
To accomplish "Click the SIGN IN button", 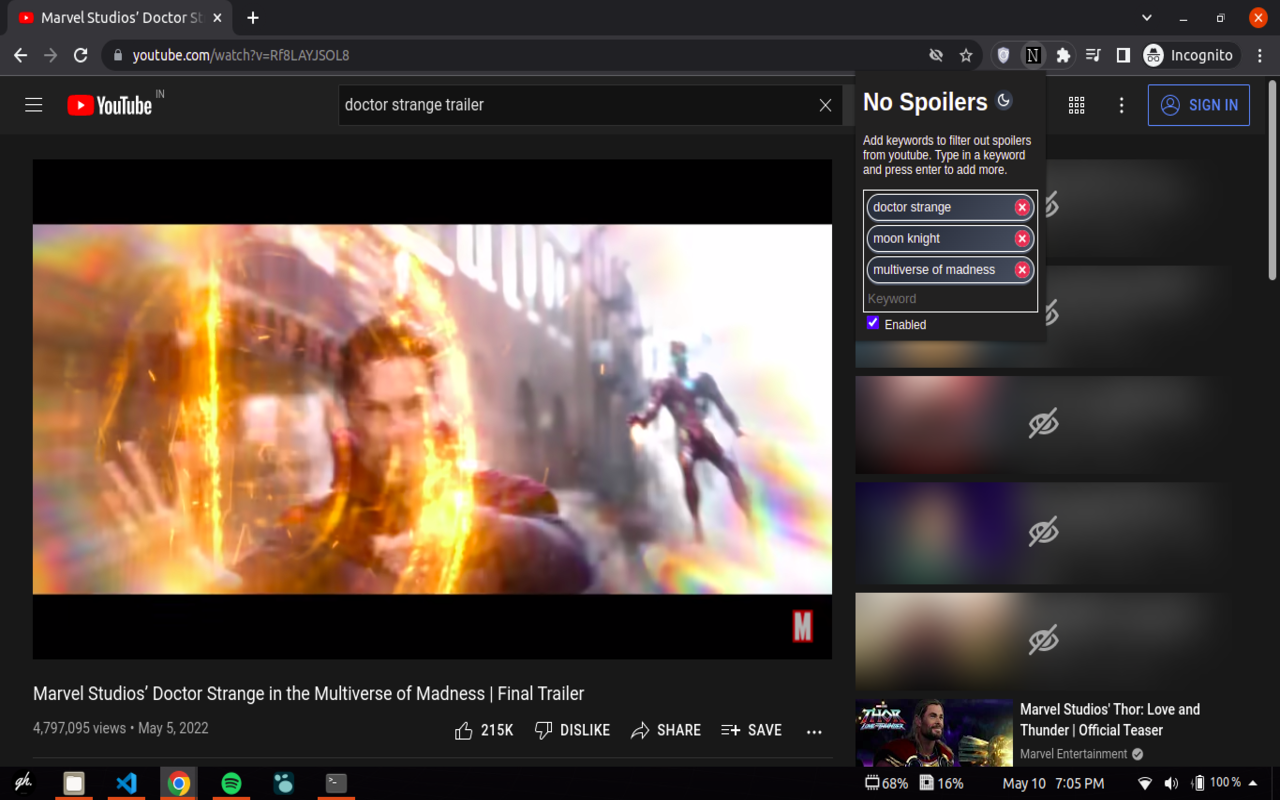I will (x=1198, y=104).
